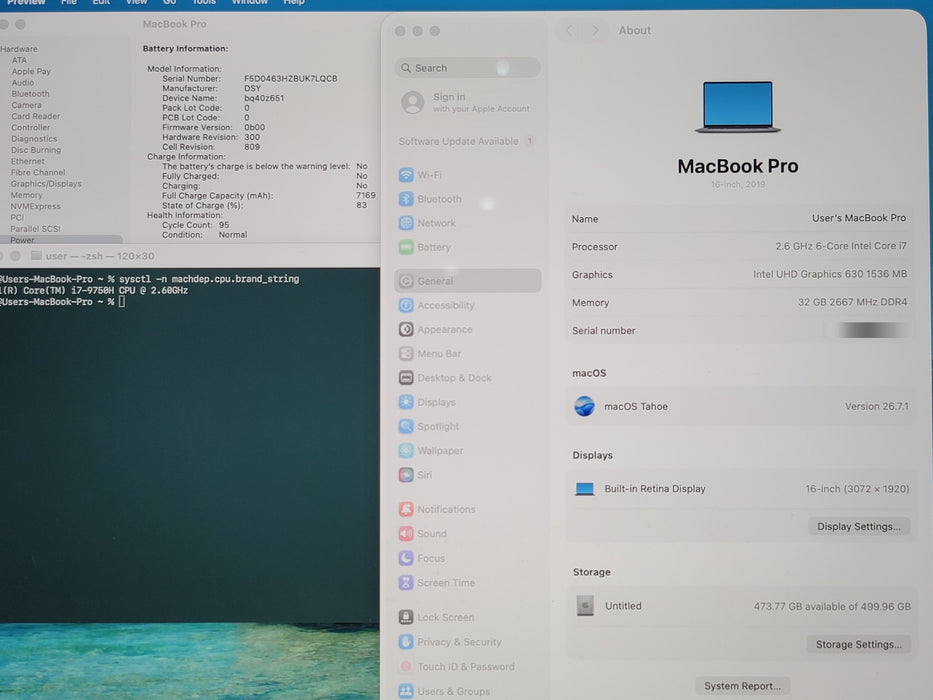Click the Notifications bell icon
This screenshot has width=933, height=700.
pos(406,510)
